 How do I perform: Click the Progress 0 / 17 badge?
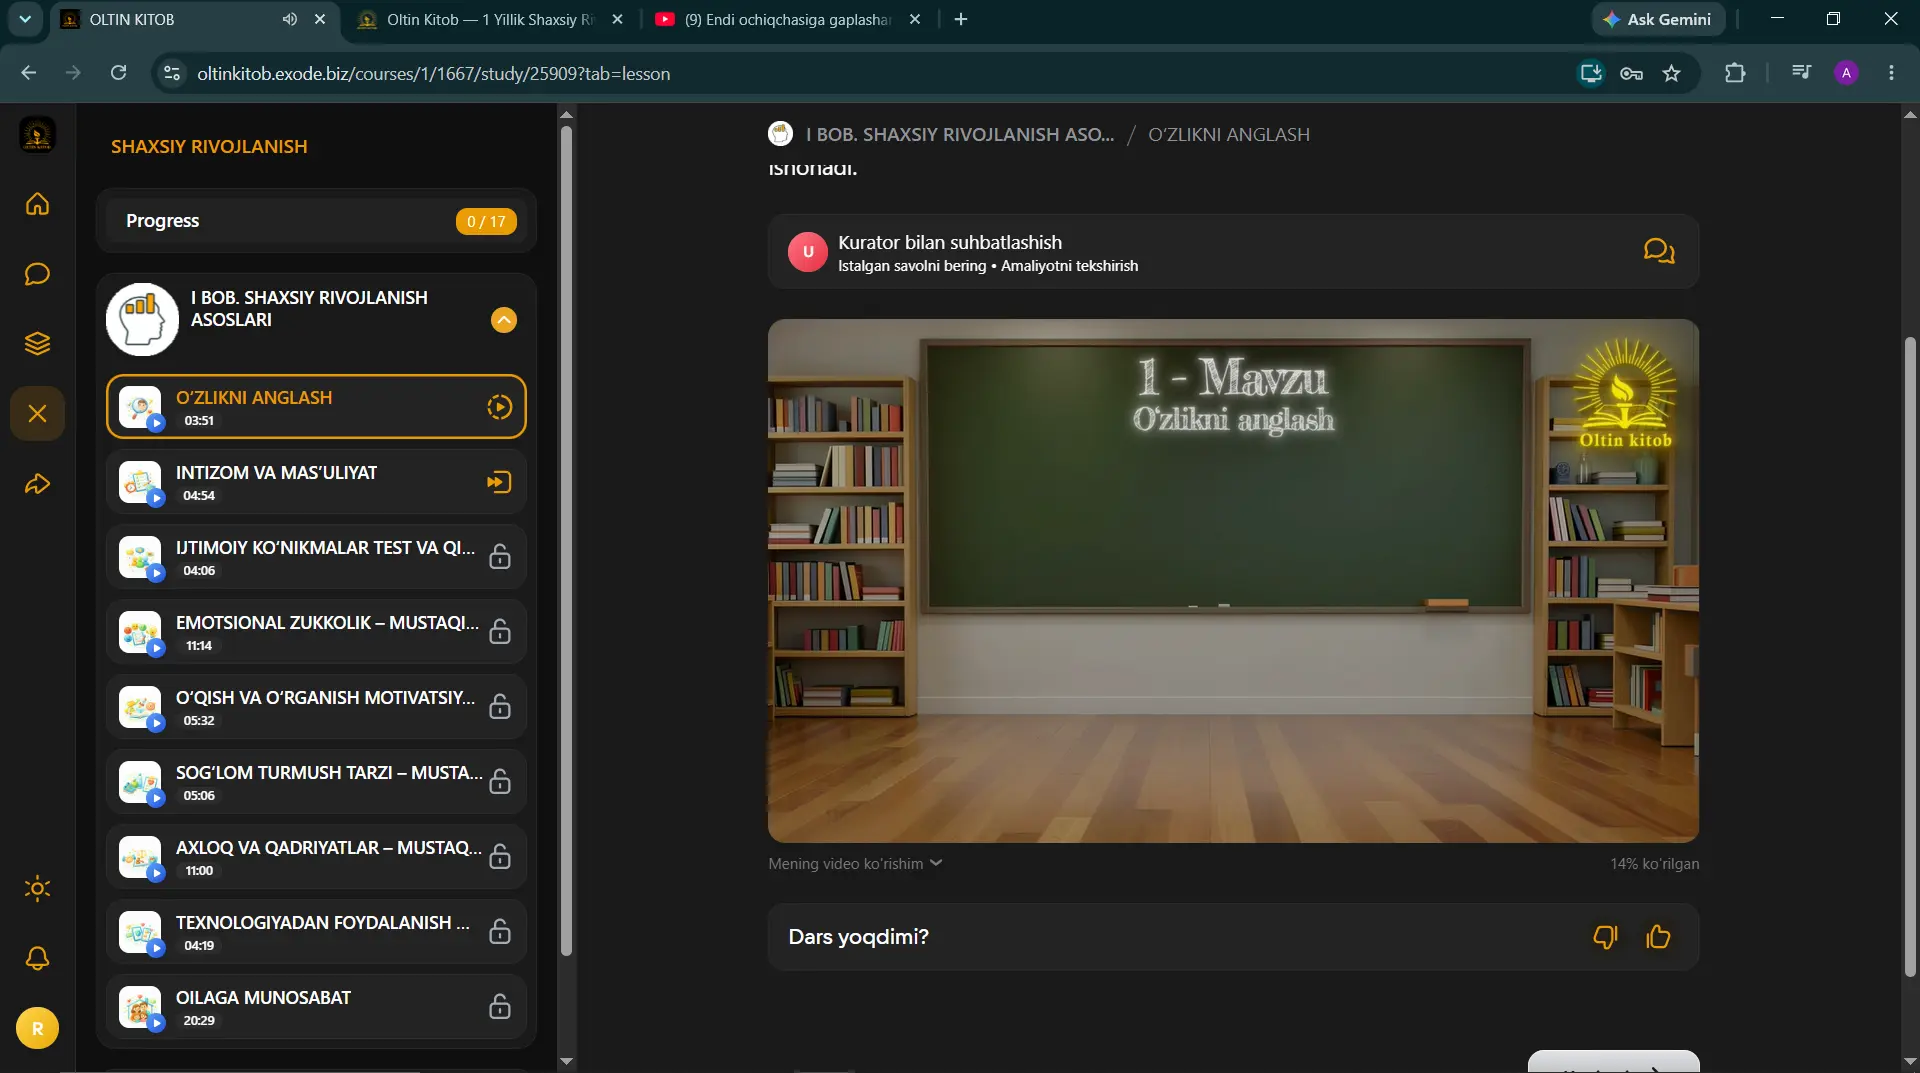[486, 221]
